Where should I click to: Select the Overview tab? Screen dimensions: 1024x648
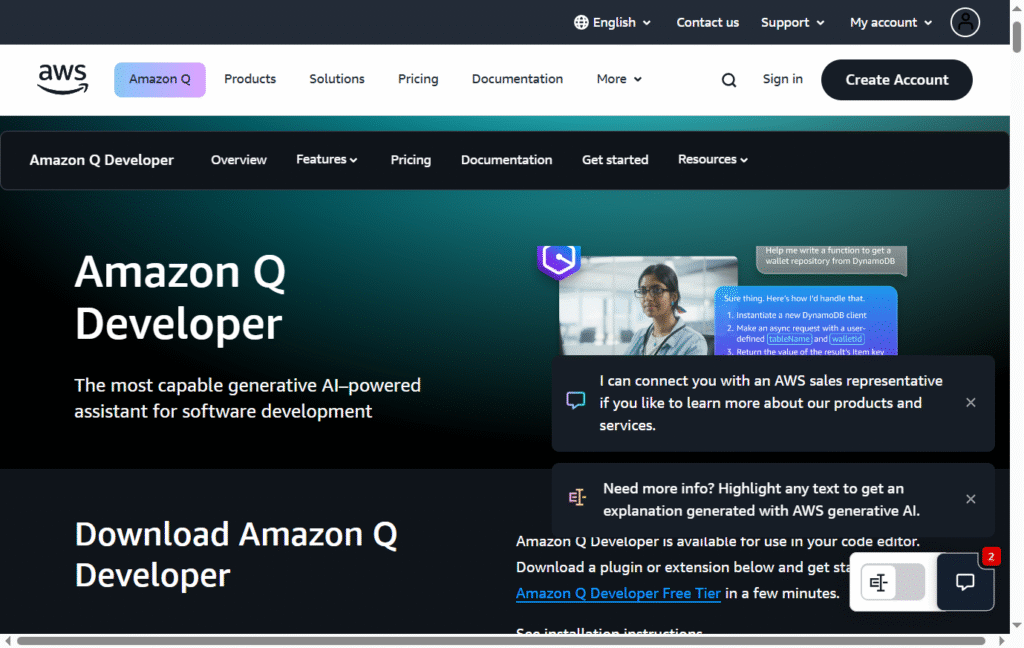tap(238, 160)
